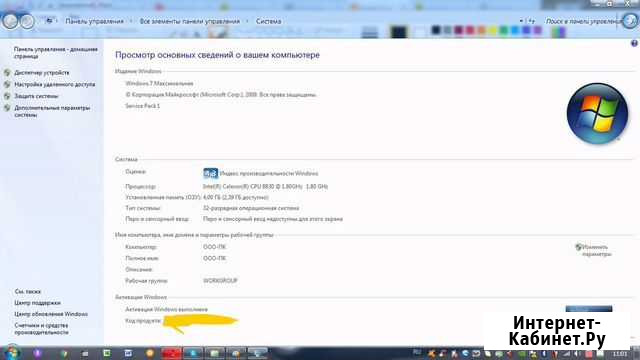
Task: Click Изменить параметры for computer name
Action: (596, 251)
